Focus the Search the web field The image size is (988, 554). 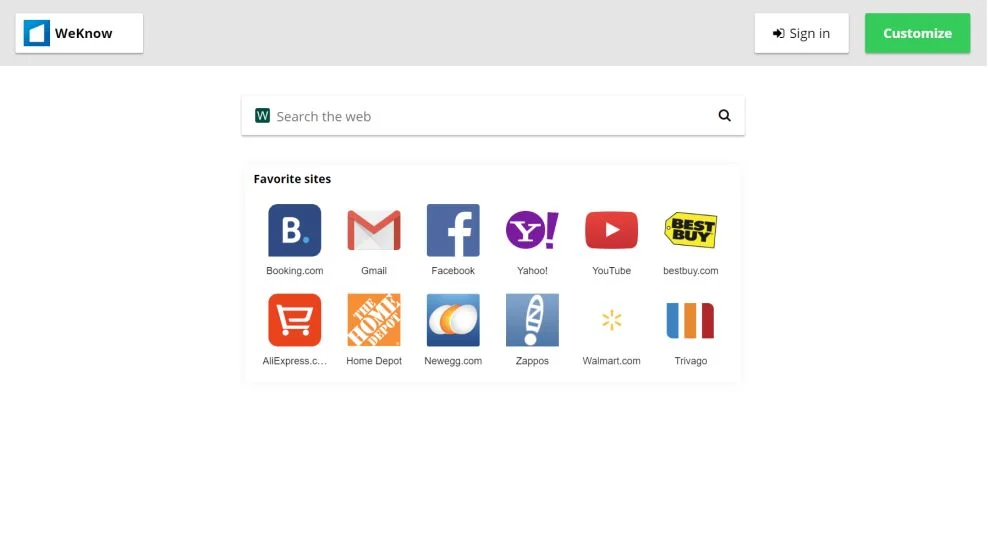[x=493, y=116]
